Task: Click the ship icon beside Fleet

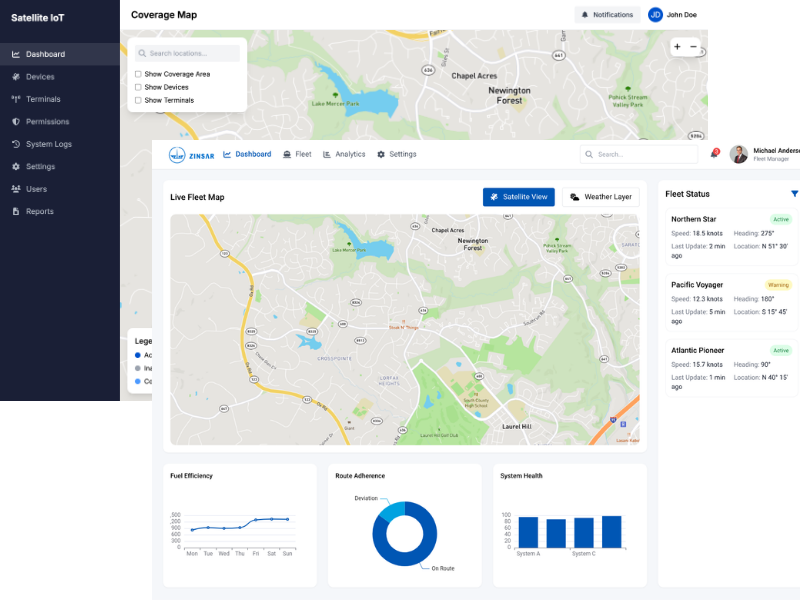Action: [287, 154]
